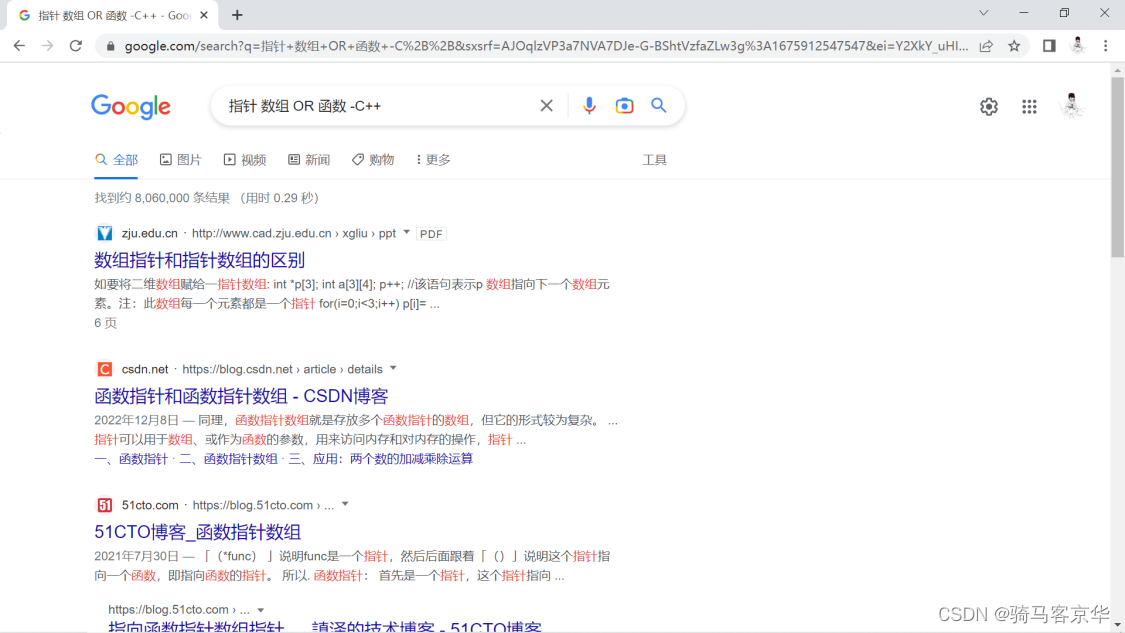Search by image with camera icon
Image resolution: width=1125 pixels, height=633 pixels.
(624, 106)
